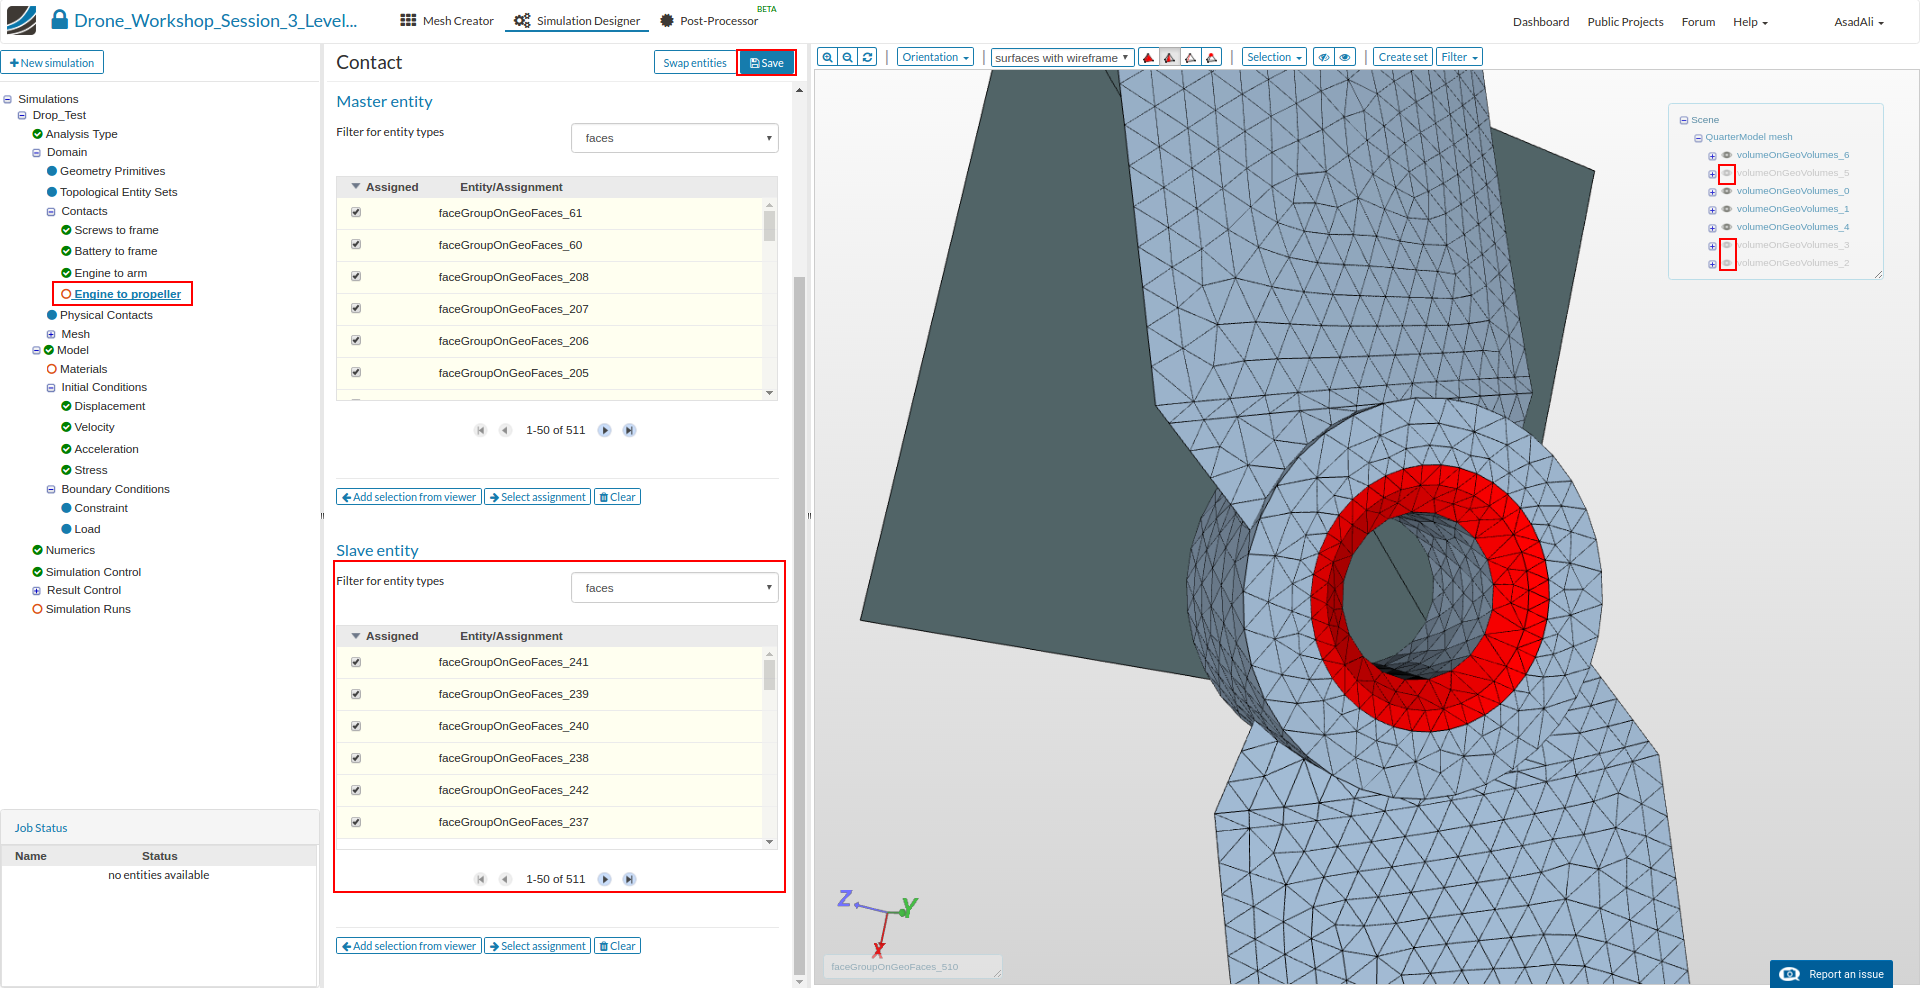The image size is (1920, 988).
Task: Click the zoom out viewer icon
Action: pos(847,58)
